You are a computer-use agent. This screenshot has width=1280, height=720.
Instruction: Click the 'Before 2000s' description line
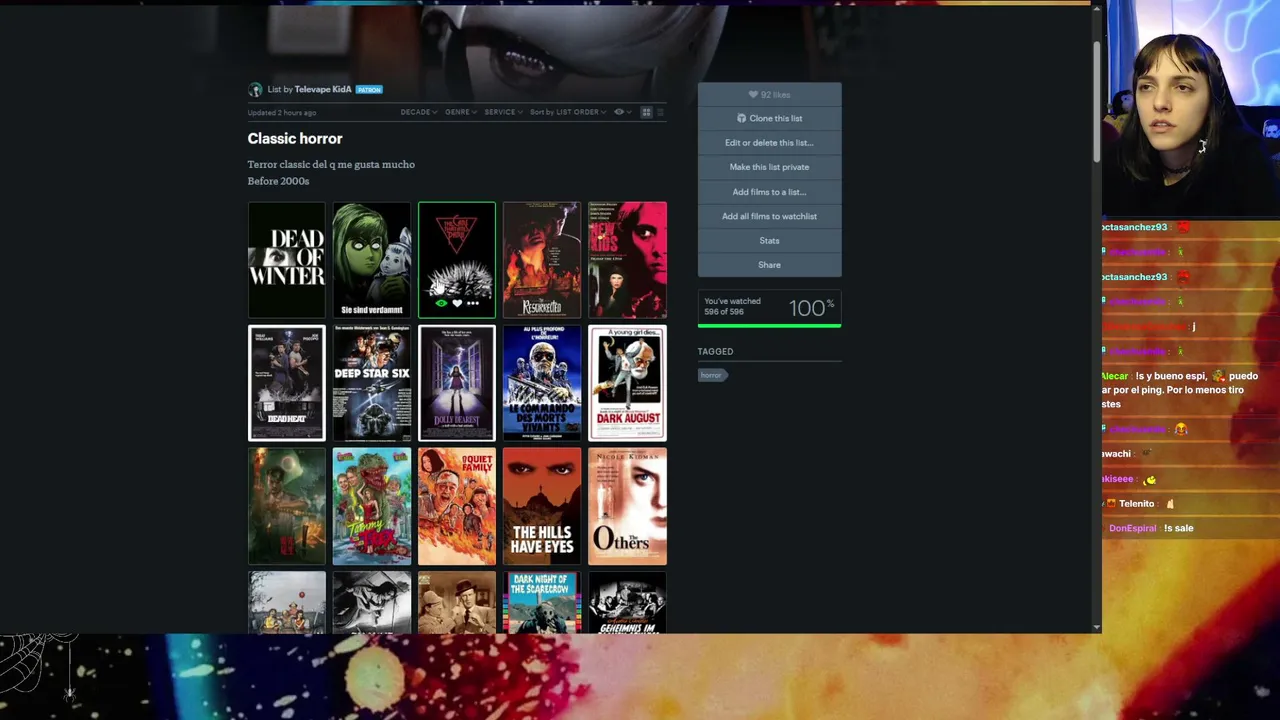[278, 181]
